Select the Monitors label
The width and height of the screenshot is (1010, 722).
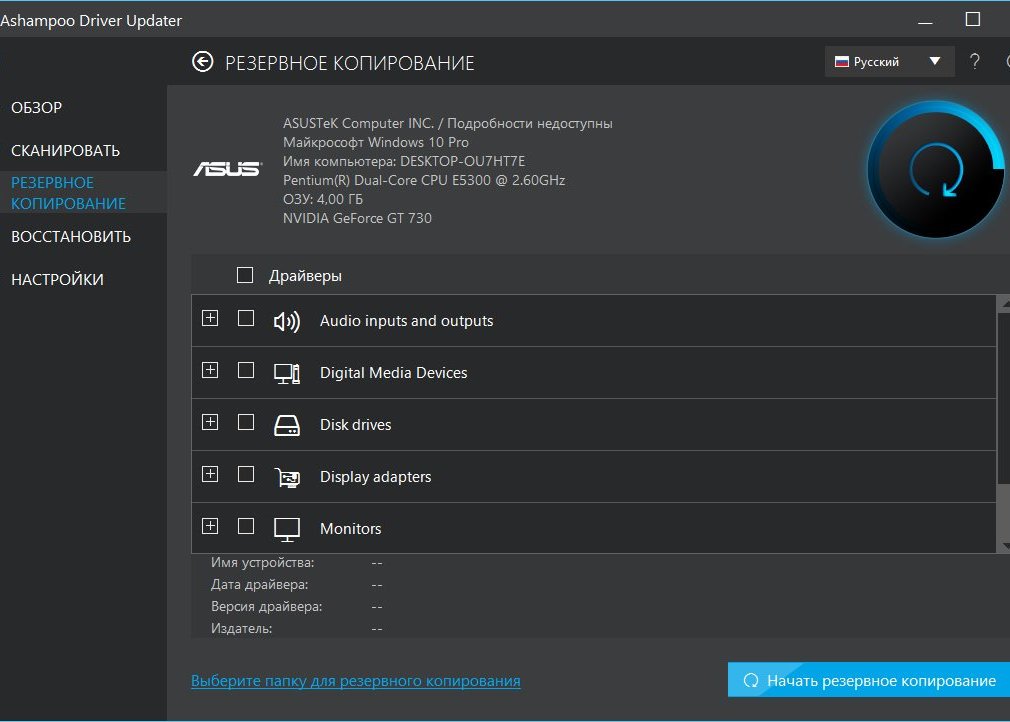[350, 529]
